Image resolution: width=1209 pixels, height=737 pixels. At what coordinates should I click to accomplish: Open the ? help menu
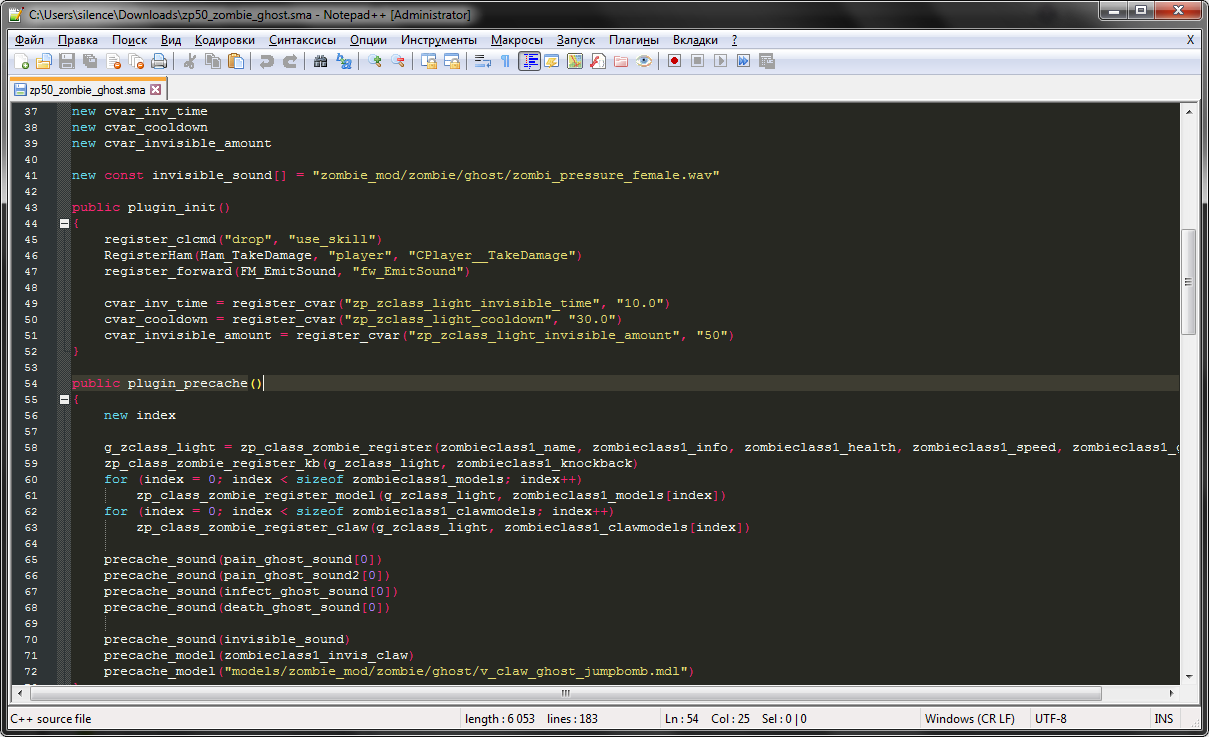[735, 40]
